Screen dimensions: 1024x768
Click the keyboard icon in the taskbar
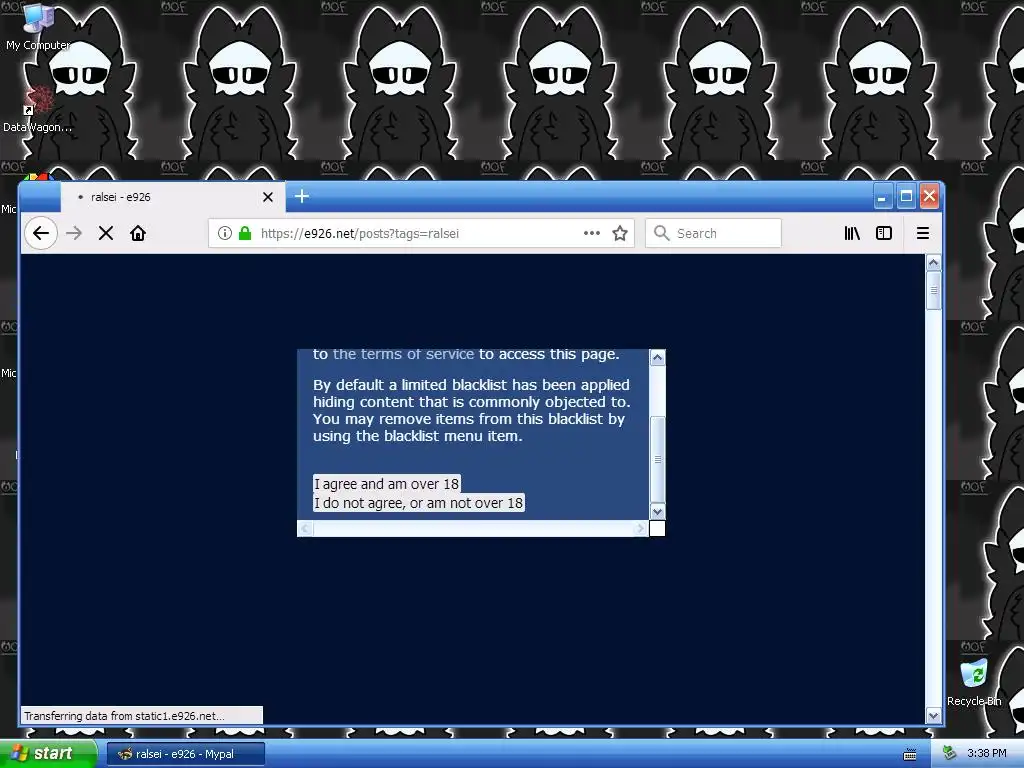[x=910, y=755]
